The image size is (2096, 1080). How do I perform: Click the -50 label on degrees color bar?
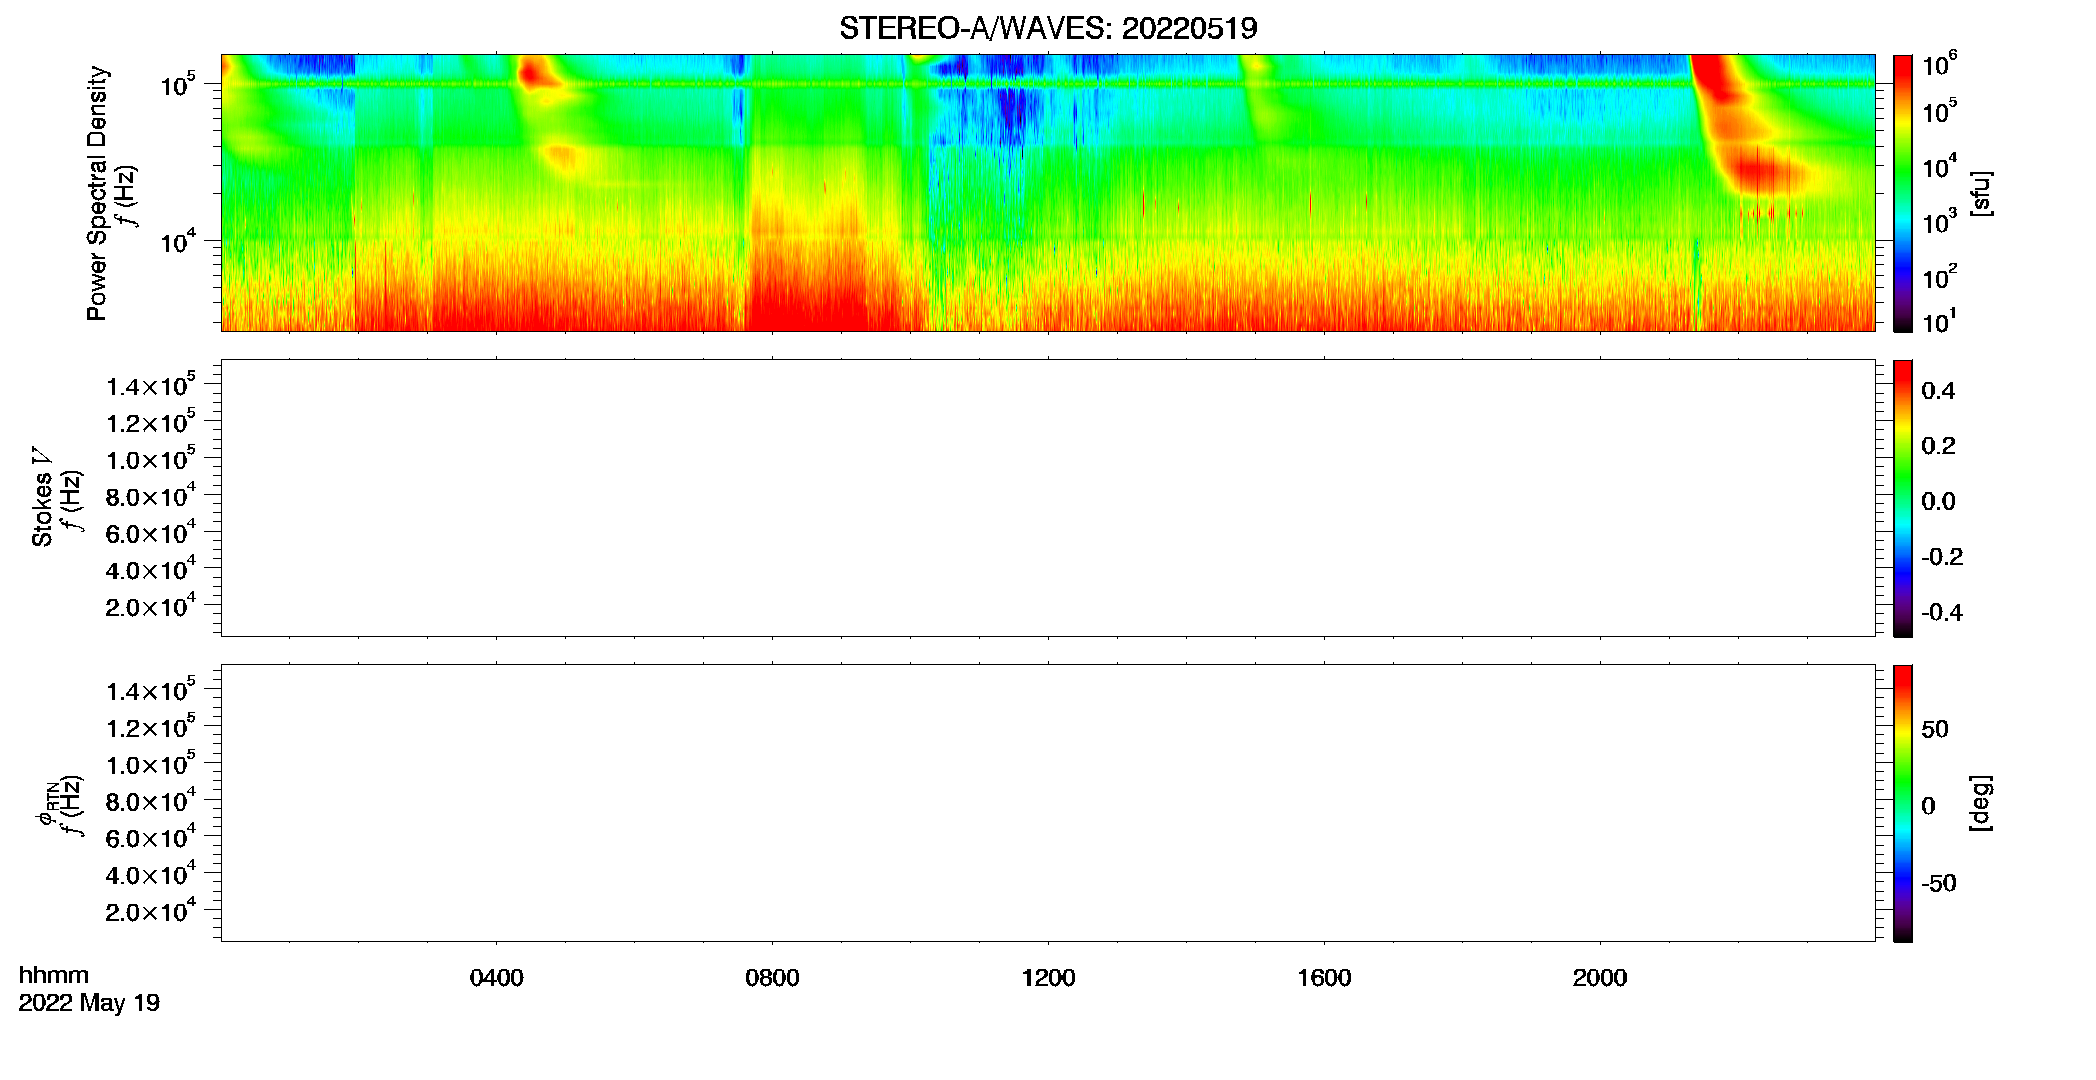[1938, 884]
